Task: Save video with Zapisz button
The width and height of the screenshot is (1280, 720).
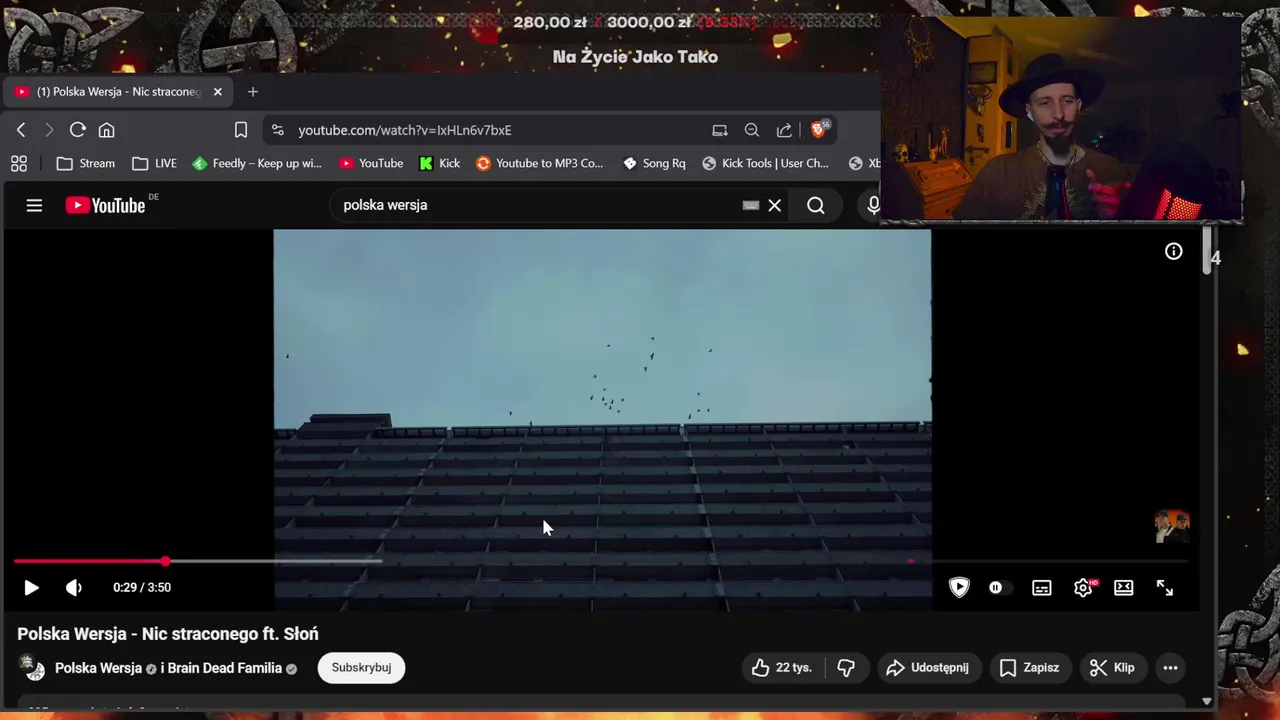Action: pyautogui.click(x=1030, y=668)
